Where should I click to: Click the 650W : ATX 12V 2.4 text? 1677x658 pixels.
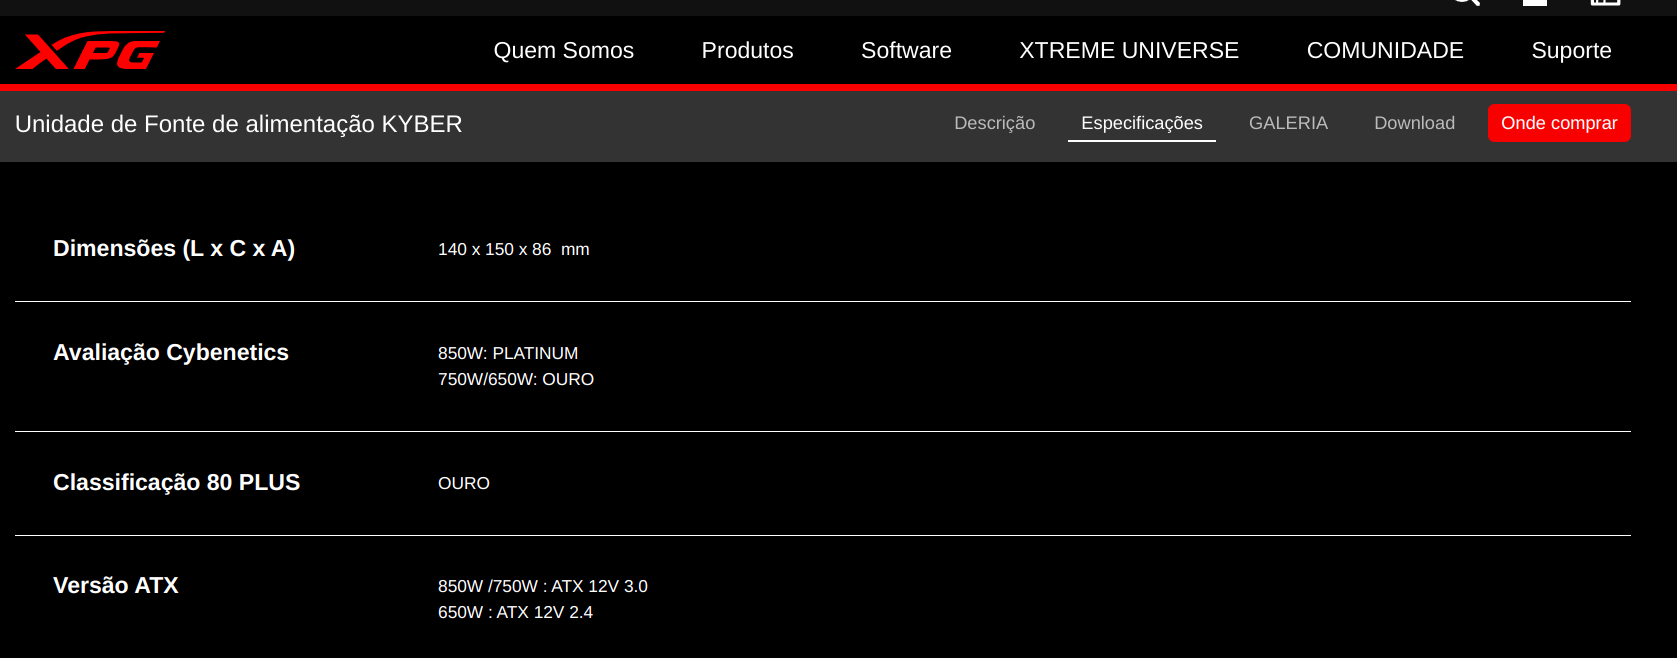(x=516, y=612)
